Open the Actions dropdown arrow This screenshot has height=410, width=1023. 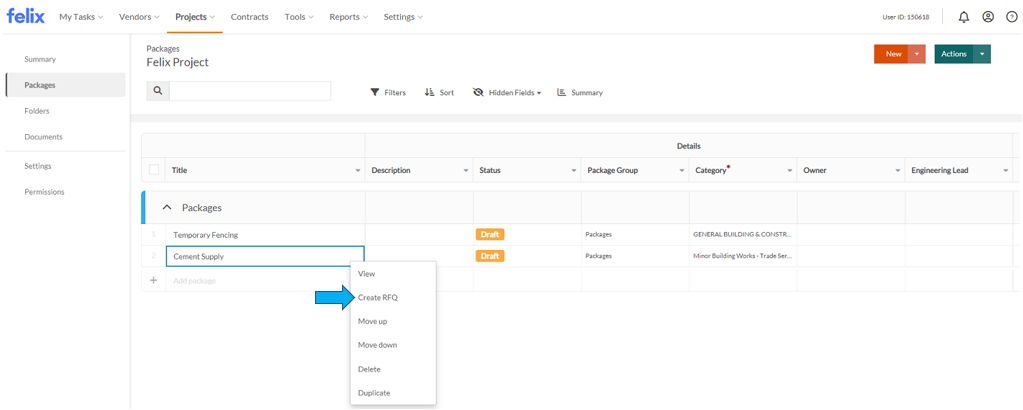click(x=982, y=54)
